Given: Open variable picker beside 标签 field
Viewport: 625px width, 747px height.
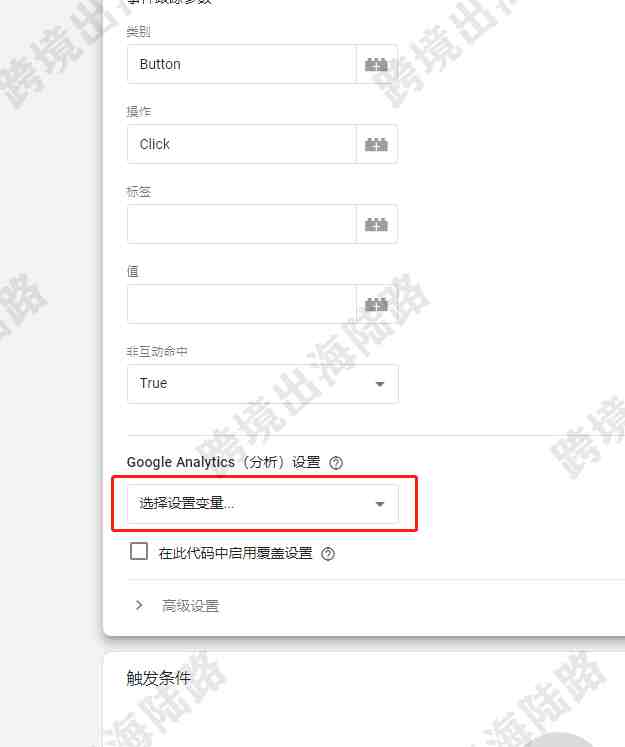Looking at the screenshot, I should (x=376, y=224).
